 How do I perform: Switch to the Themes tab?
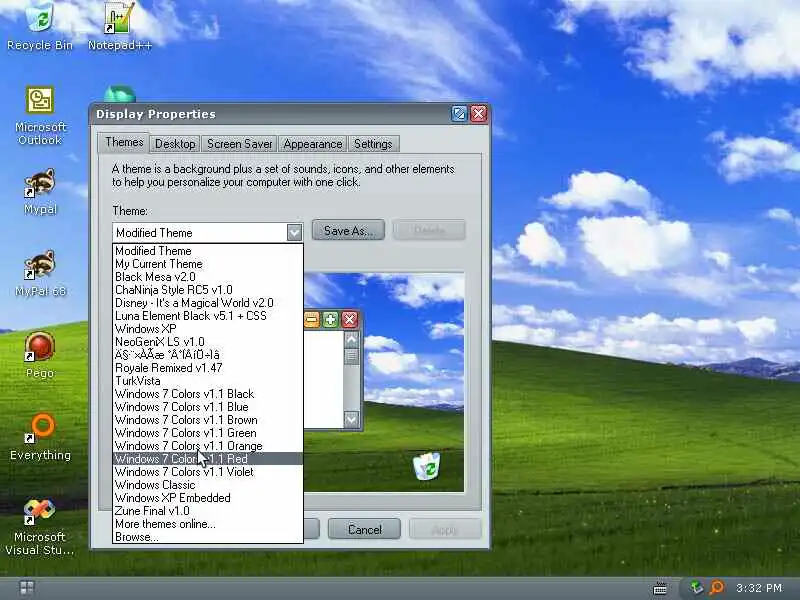click(x=124, y=142)
